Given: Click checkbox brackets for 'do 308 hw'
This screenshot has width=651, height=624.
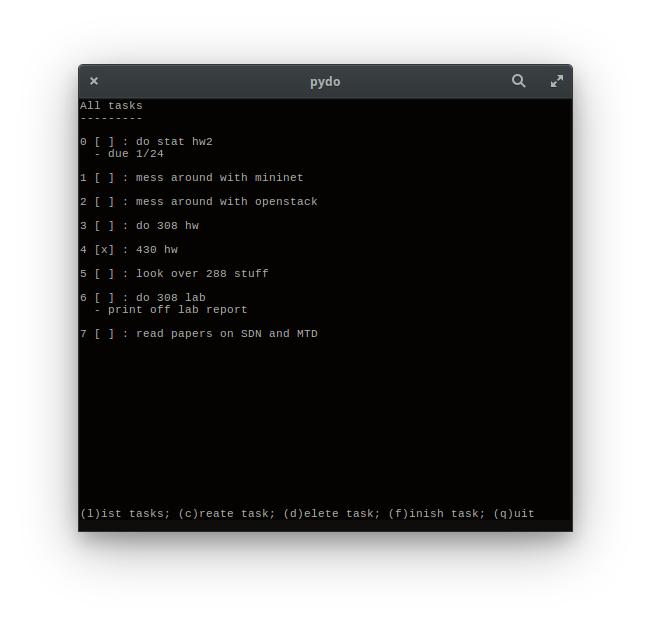Looking at the screenshot, I should tap(104, 226).
